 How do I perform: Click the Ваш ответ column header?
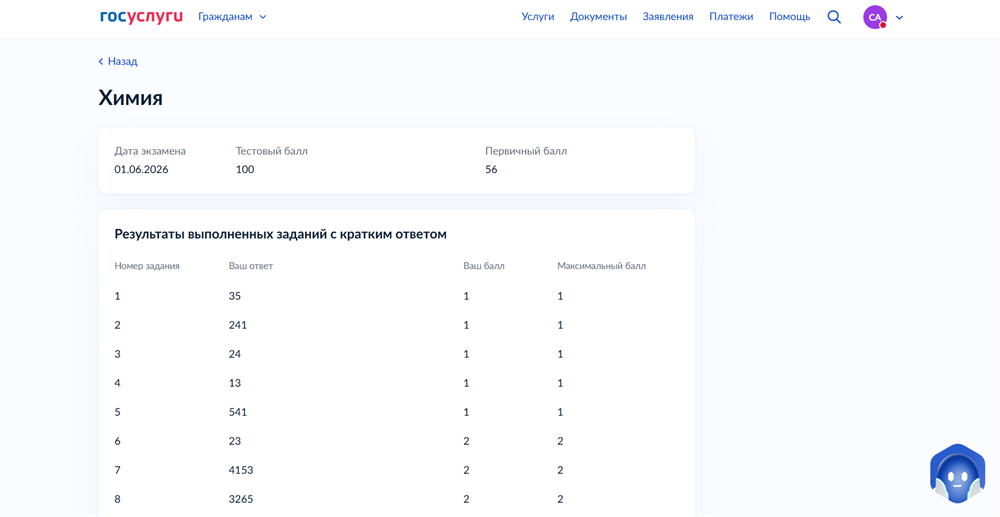251,266
